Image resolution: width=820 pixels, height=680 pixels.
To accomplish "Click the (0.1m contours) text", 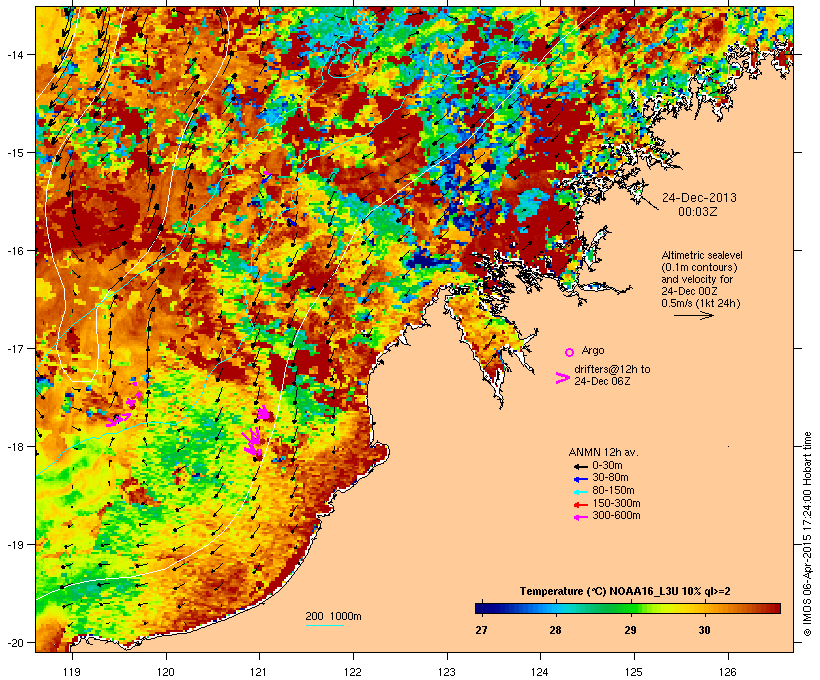I will [699, 267].
